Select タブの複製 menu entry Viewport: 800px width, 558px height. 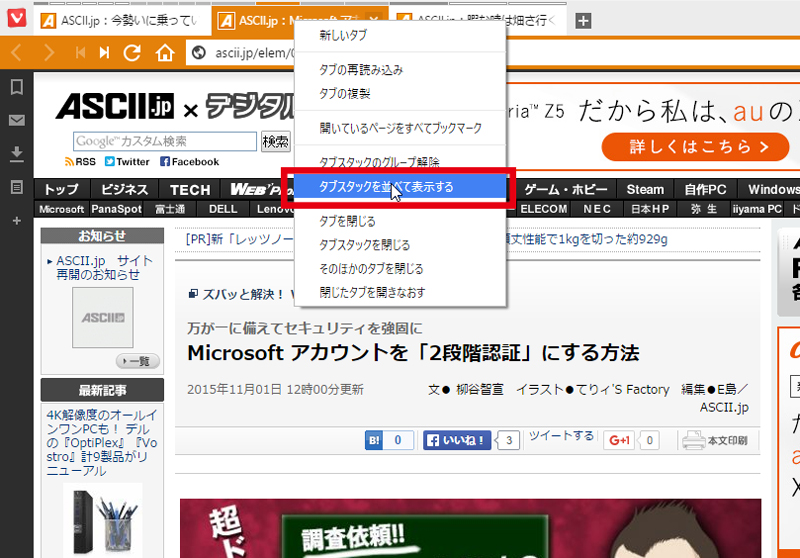click(401, 93)
